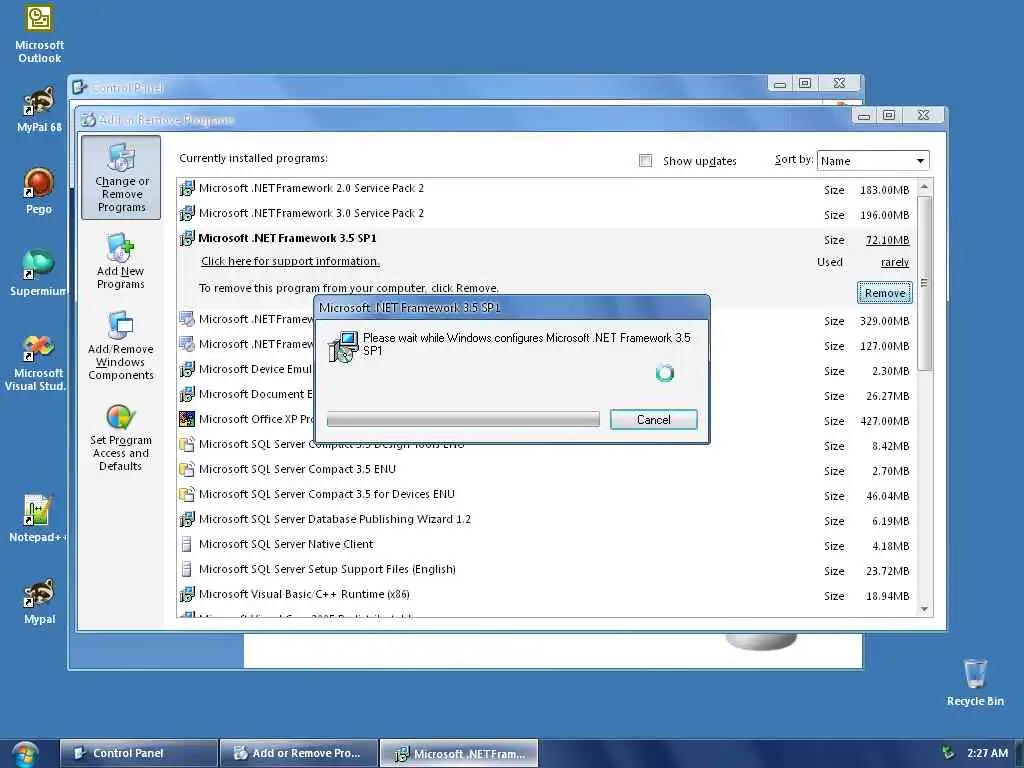Open Click here for support information link
The image size is (1024, 768).
(290, 261)
